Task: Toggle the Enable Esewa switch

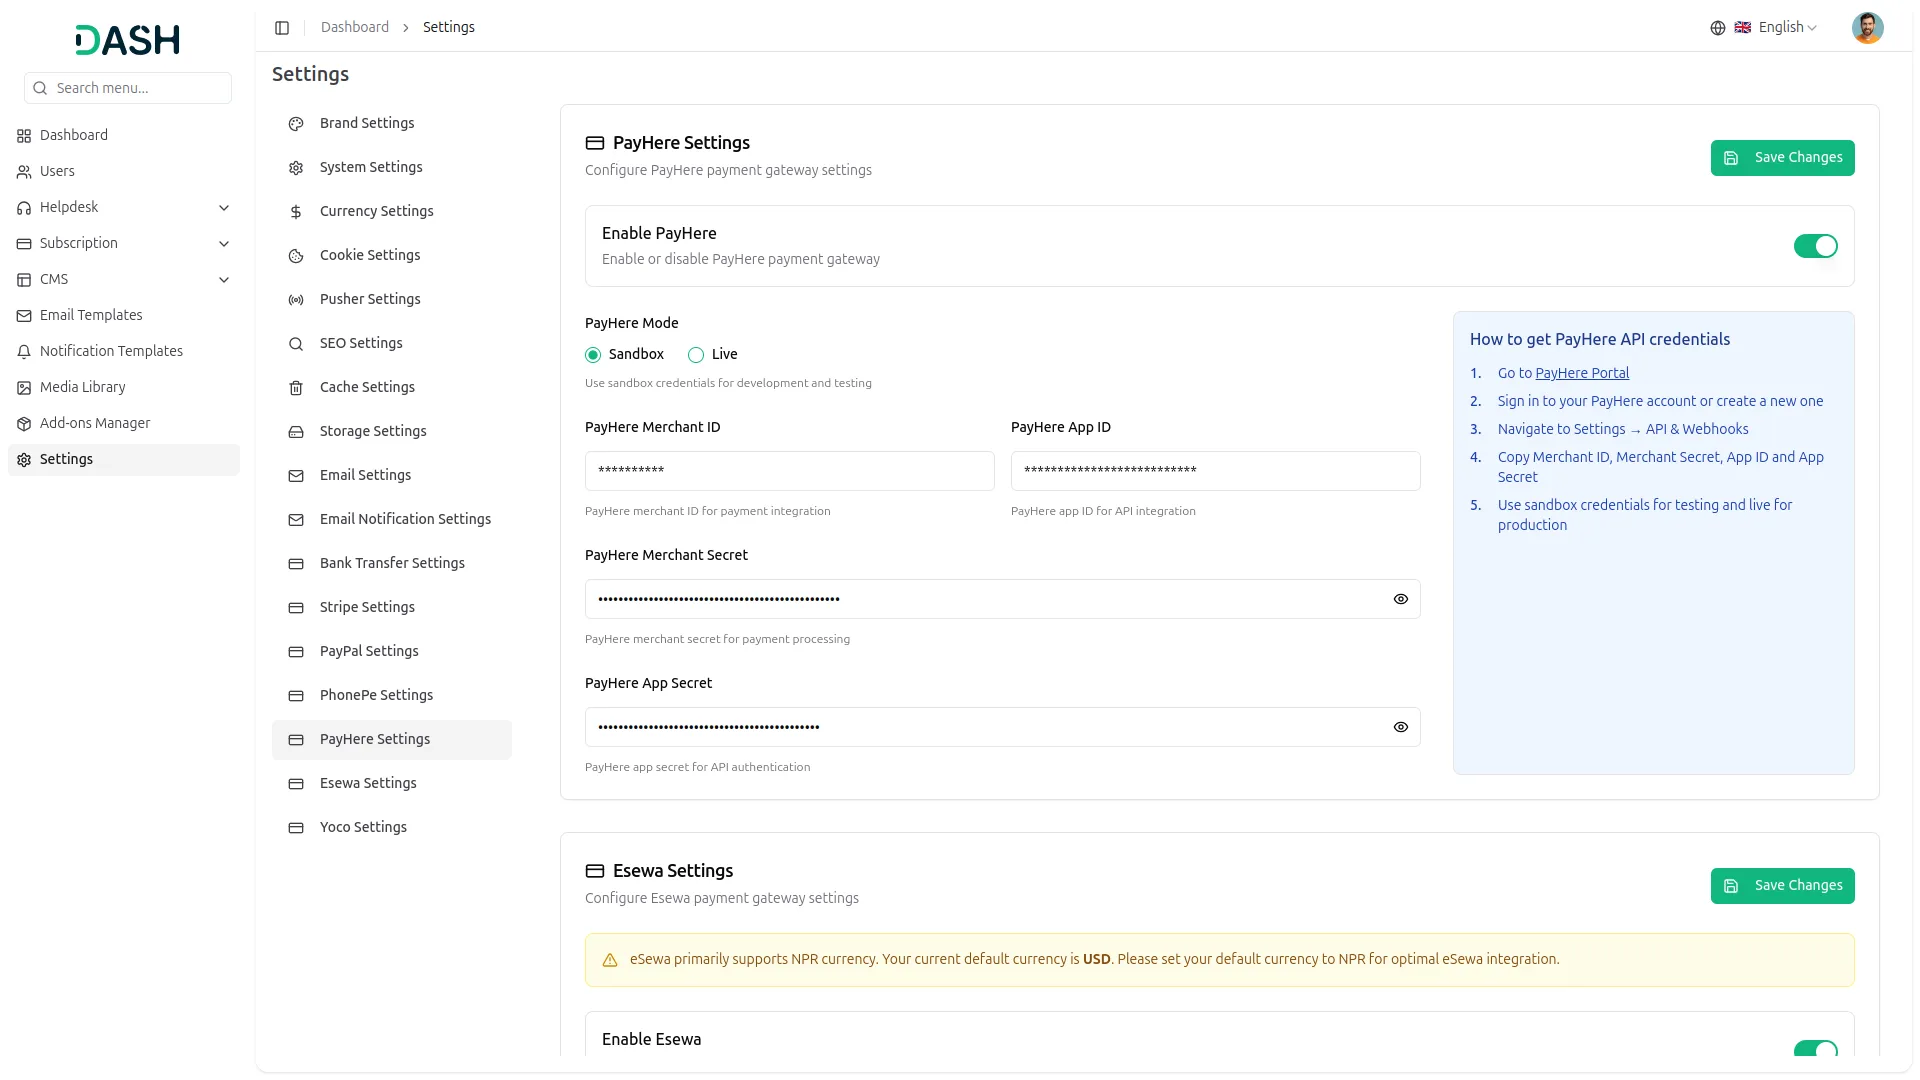Action: 1815,1049
